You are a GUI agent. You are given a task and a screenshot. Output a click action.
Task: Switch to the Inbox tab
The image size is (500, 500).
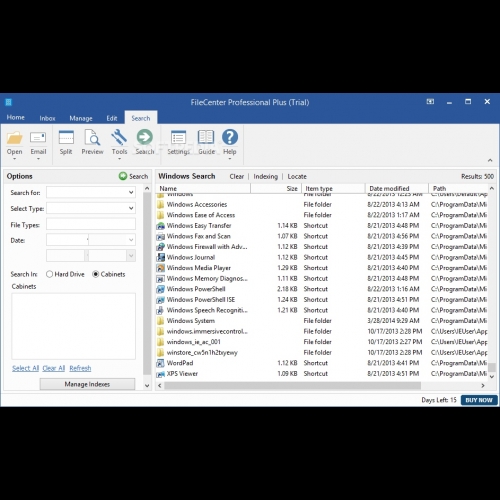click(x=47, y=118)
